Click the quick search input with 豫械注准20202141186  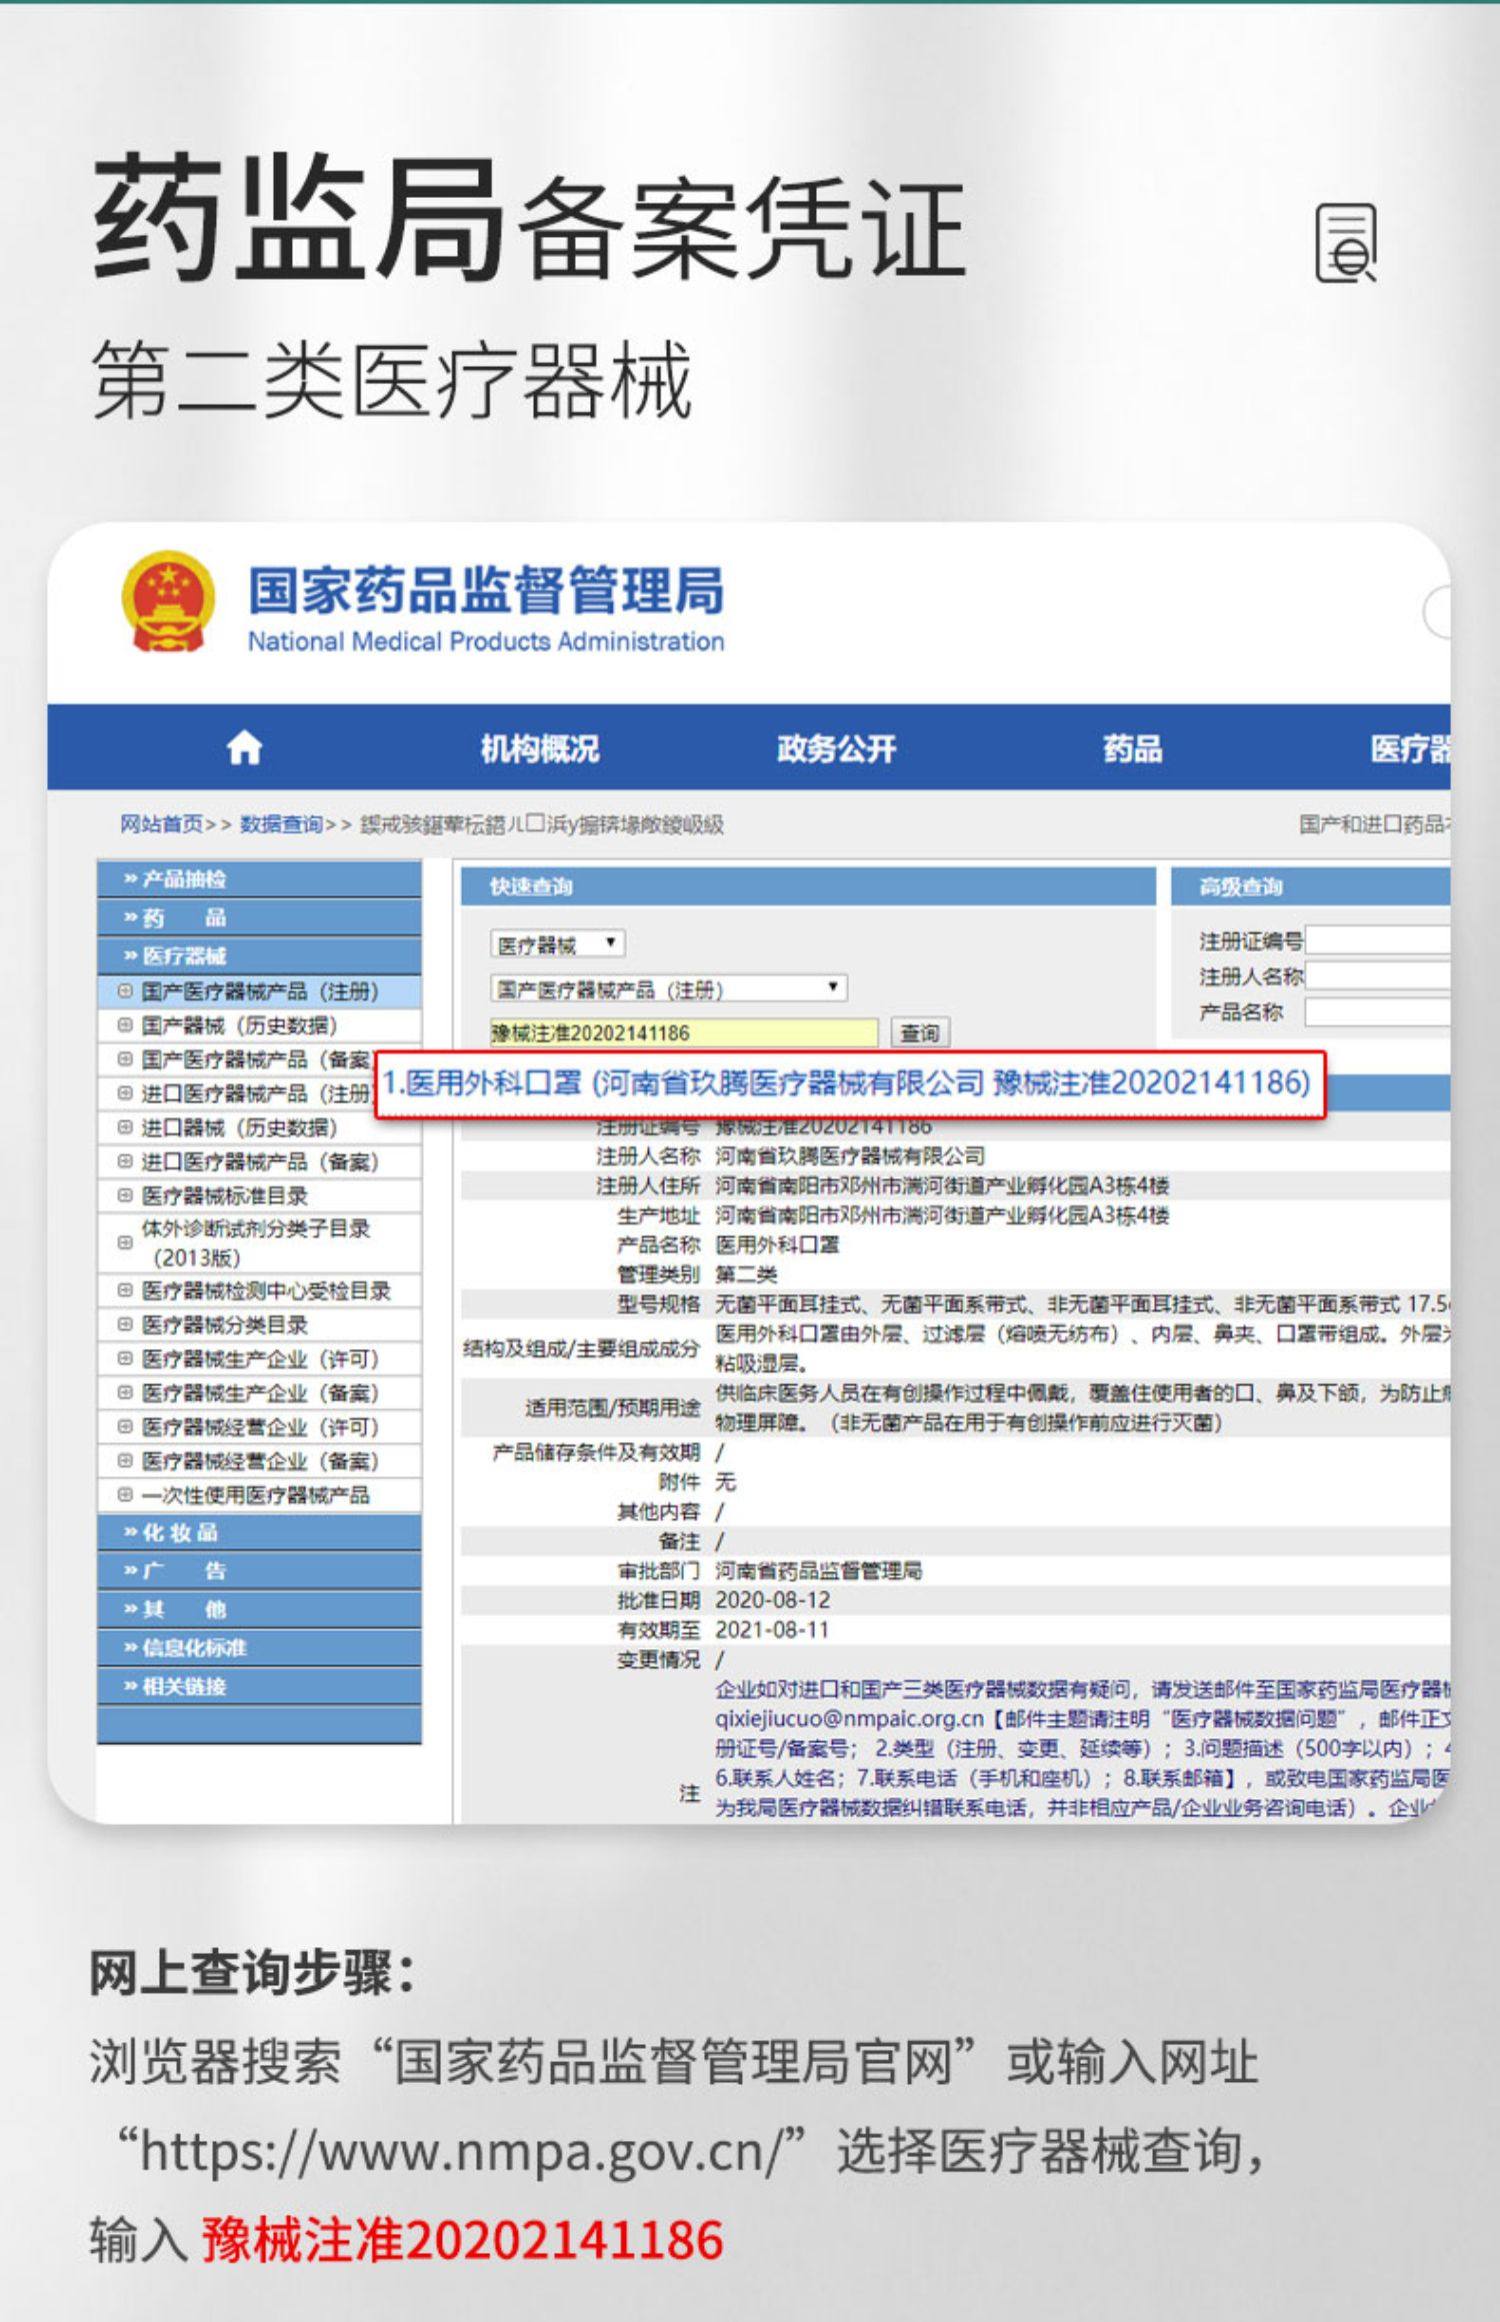click(x=684, y=1033)
